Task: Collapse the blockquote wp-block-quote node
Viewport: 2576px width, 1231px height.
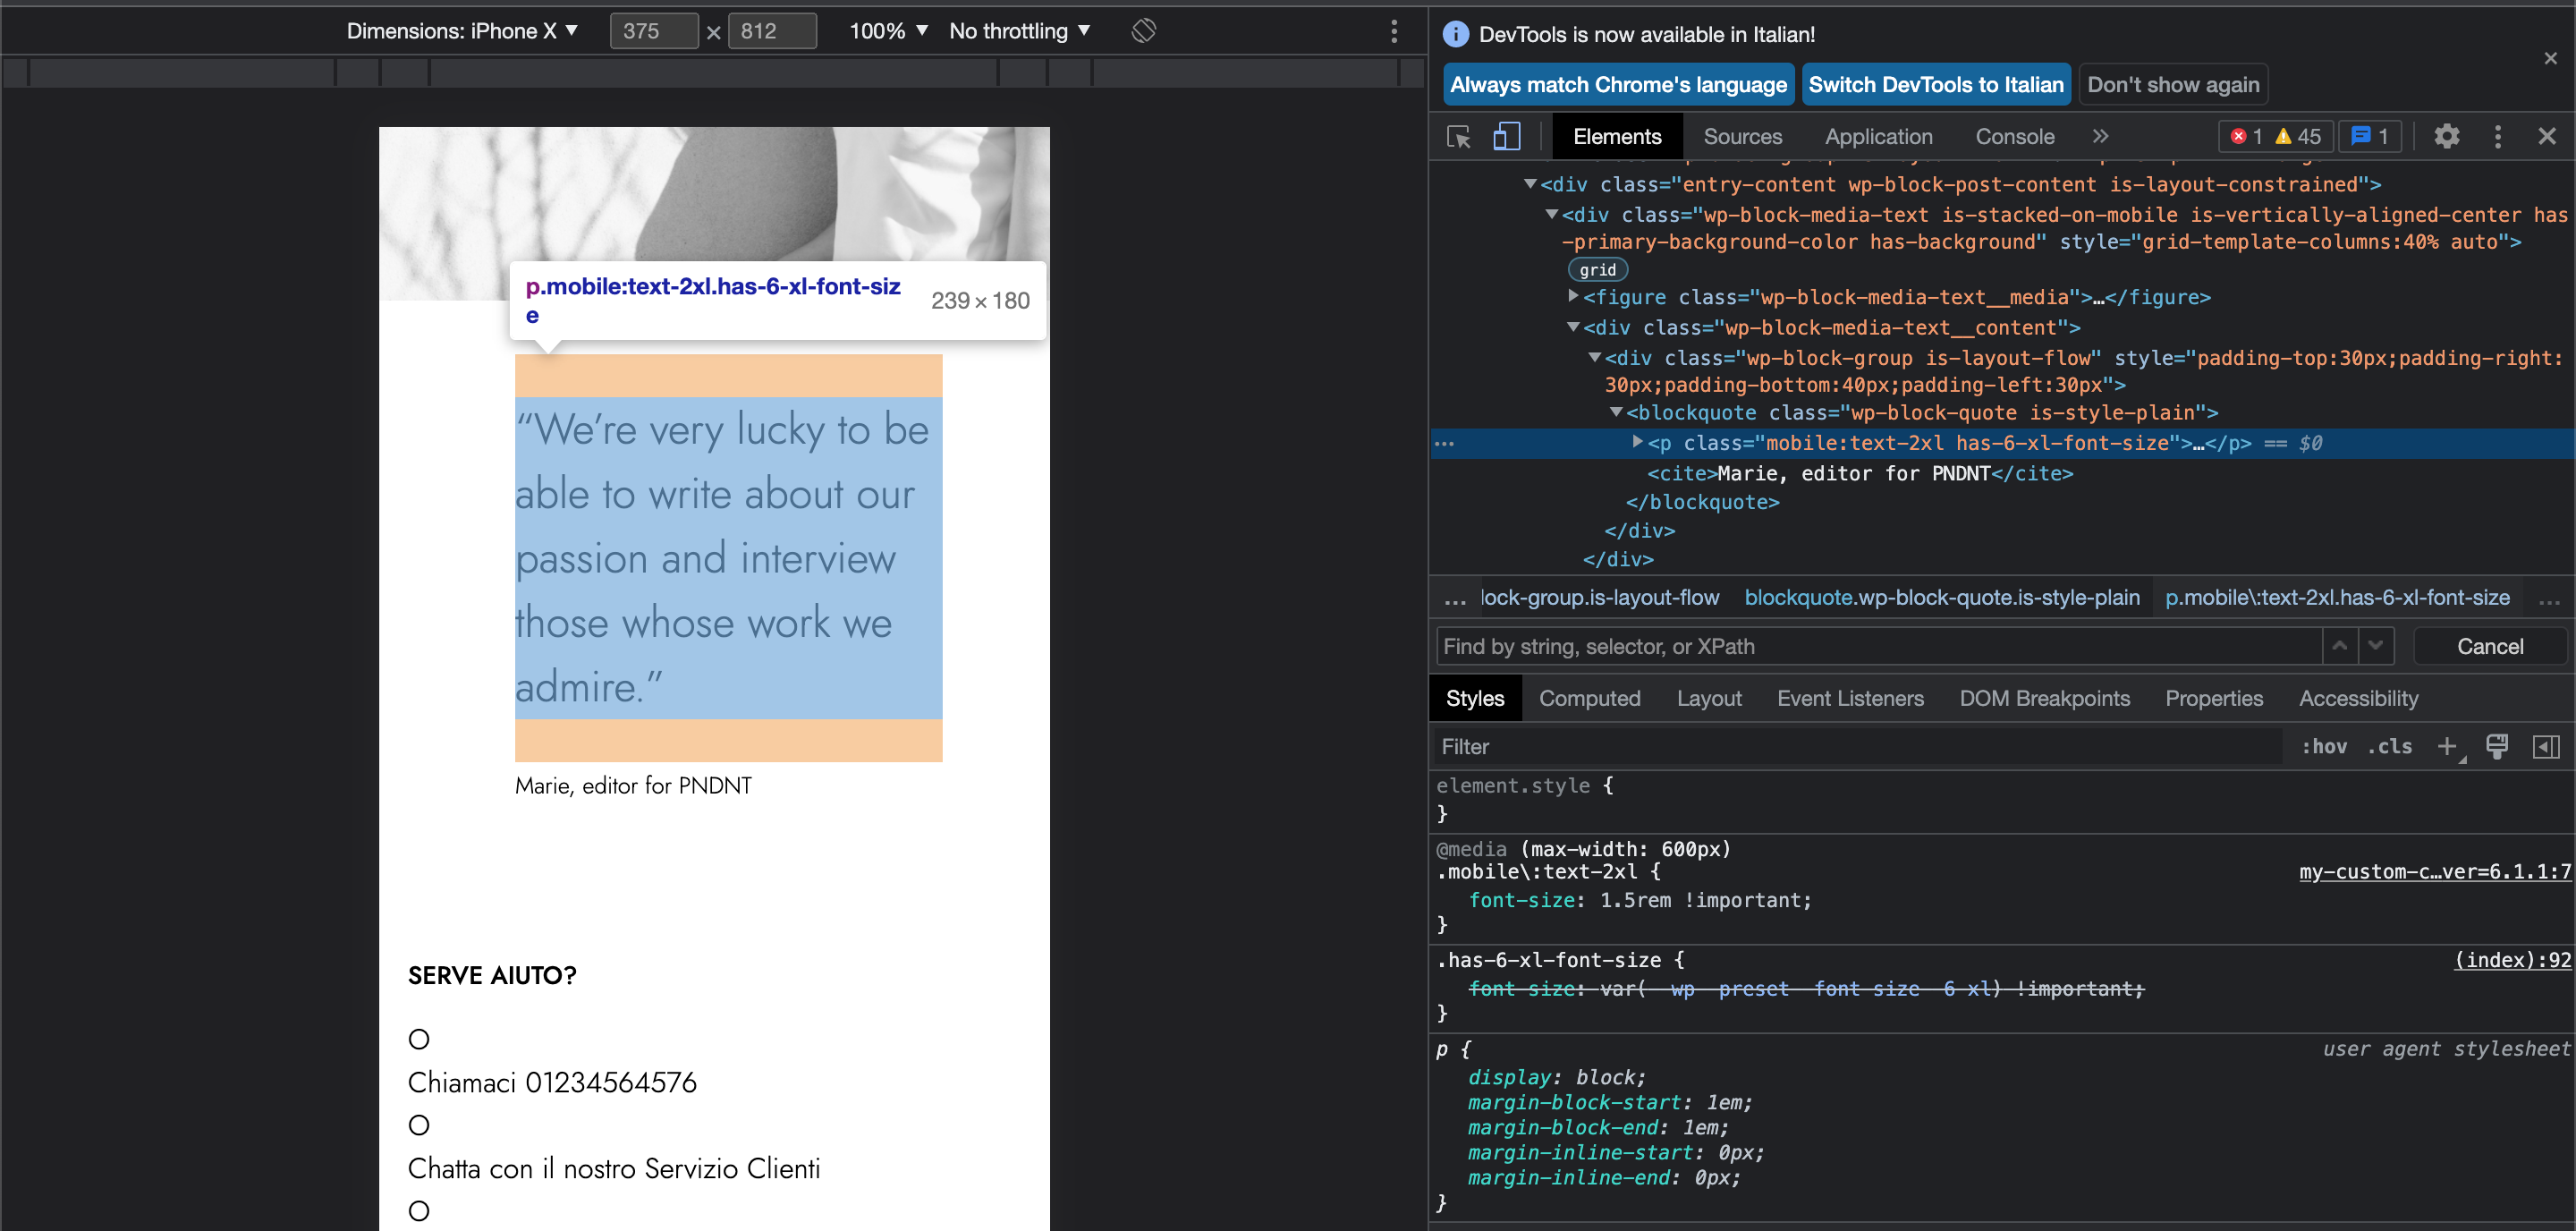Action: click(1616, 412)
